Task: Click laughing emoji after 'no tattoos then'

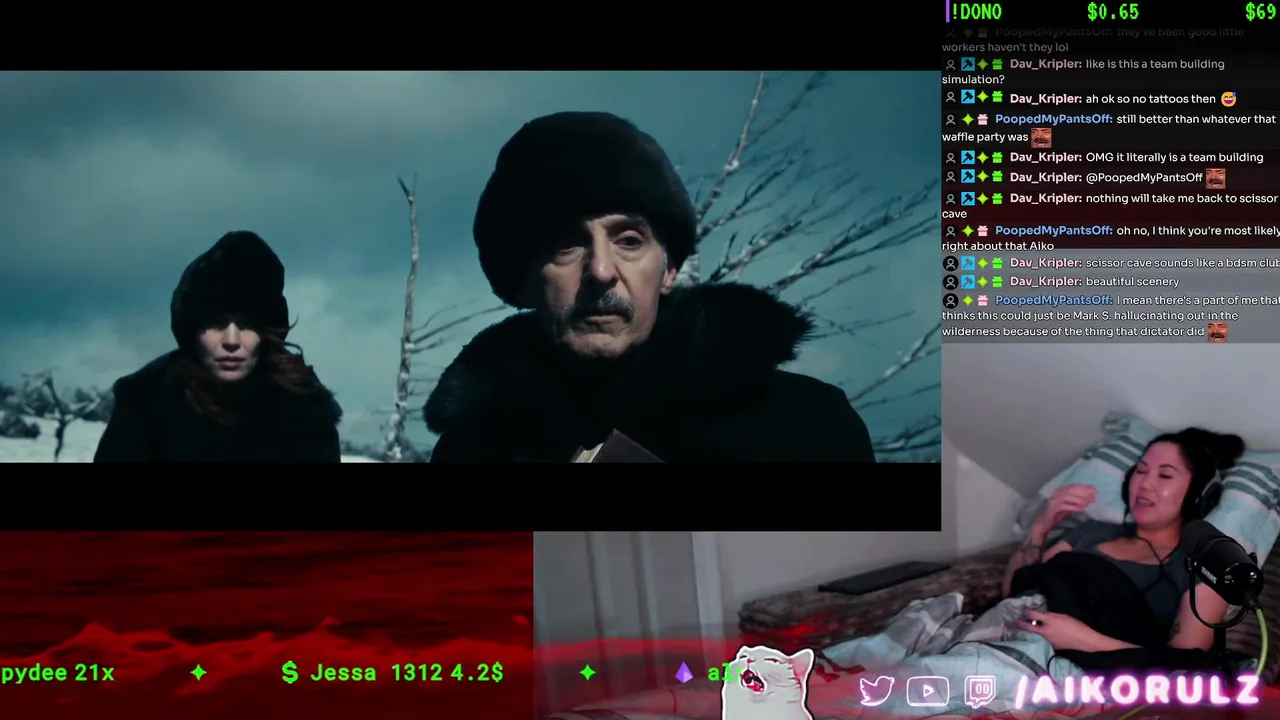Action: (x=1229, y=99)
